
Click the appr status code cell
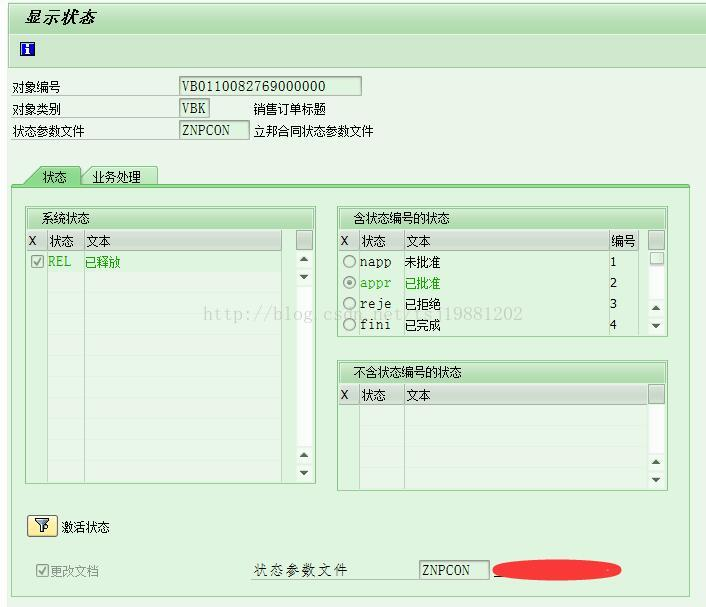[x=376, y=283]
